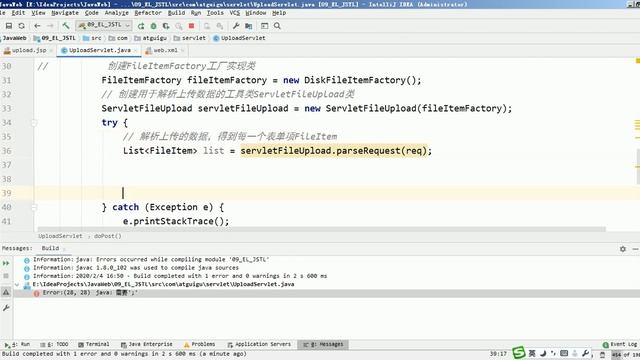Open the TODO tool window
640x360 pixels.
point(54,344)
